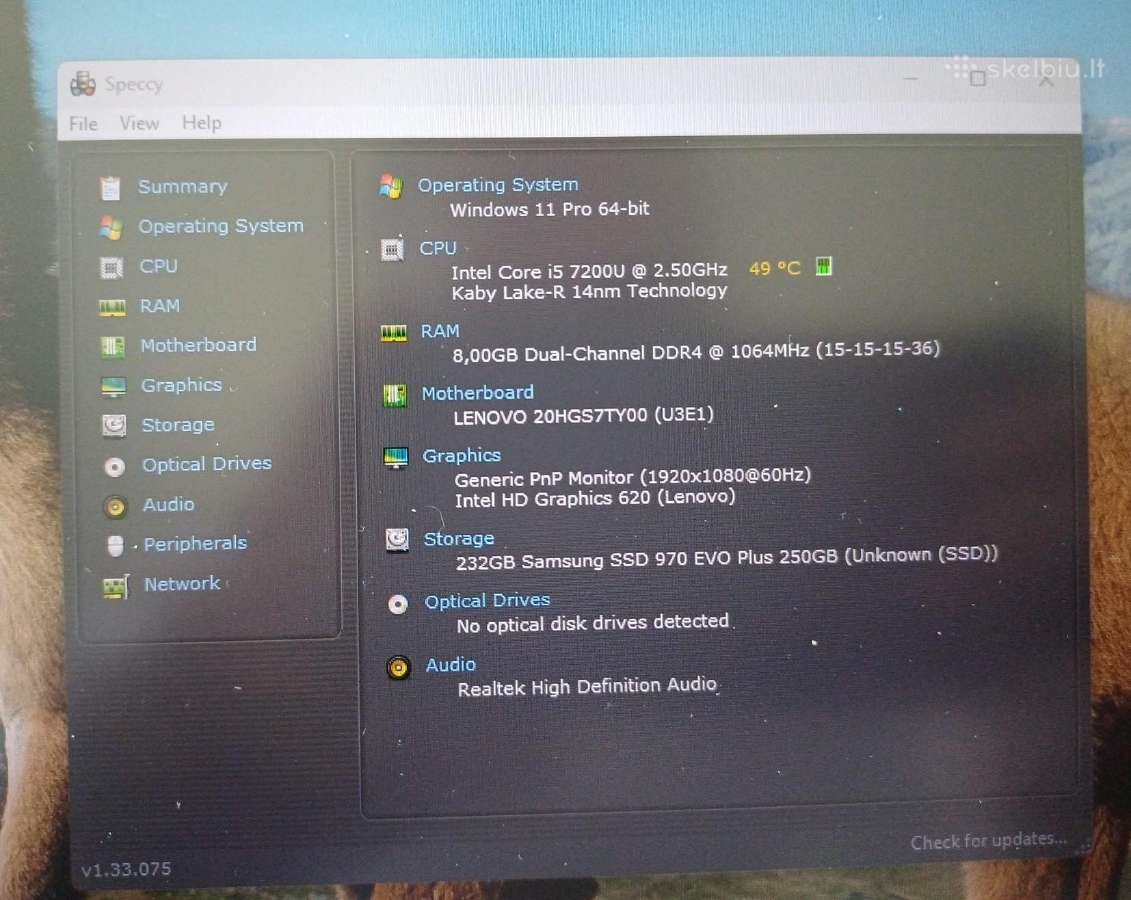Click the v1.33.075 version label
Viewport: 1131px width, 900px height.
click(126, 870)
